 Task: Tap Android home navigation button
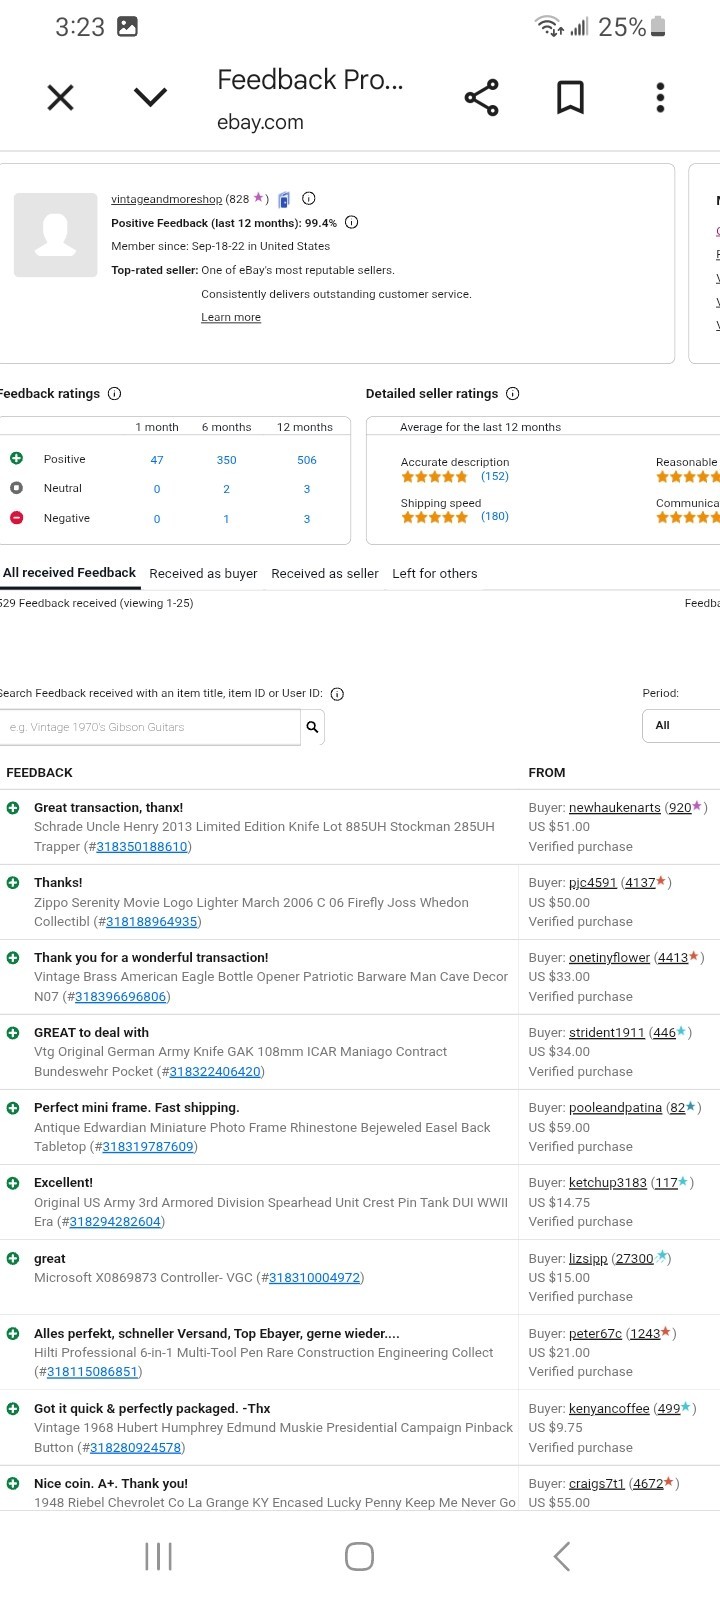359,1556
